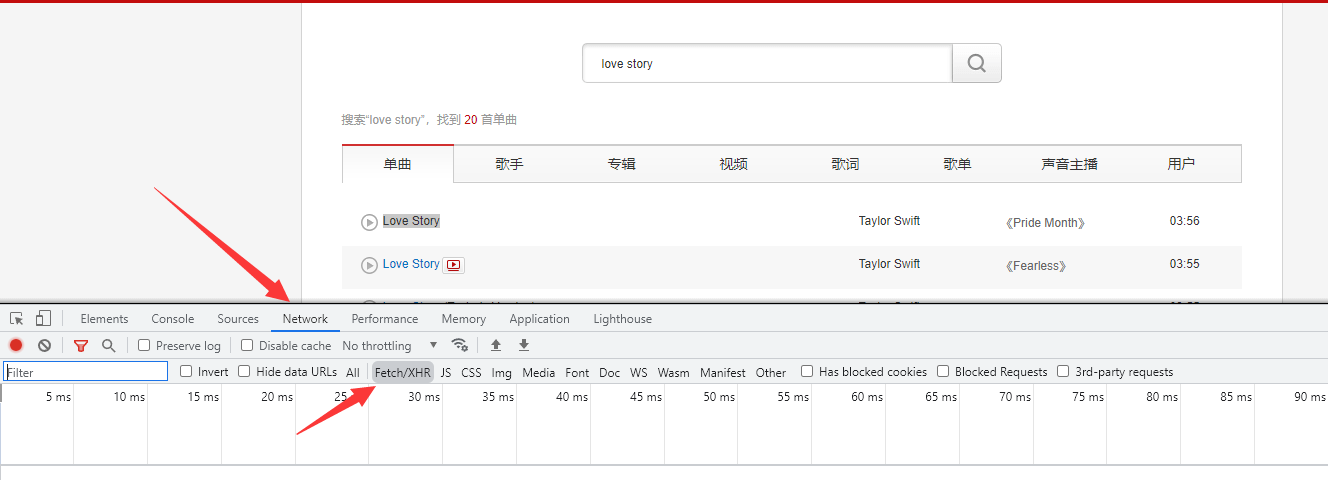Open the MV icon next to Love Story

pos(454,265)
